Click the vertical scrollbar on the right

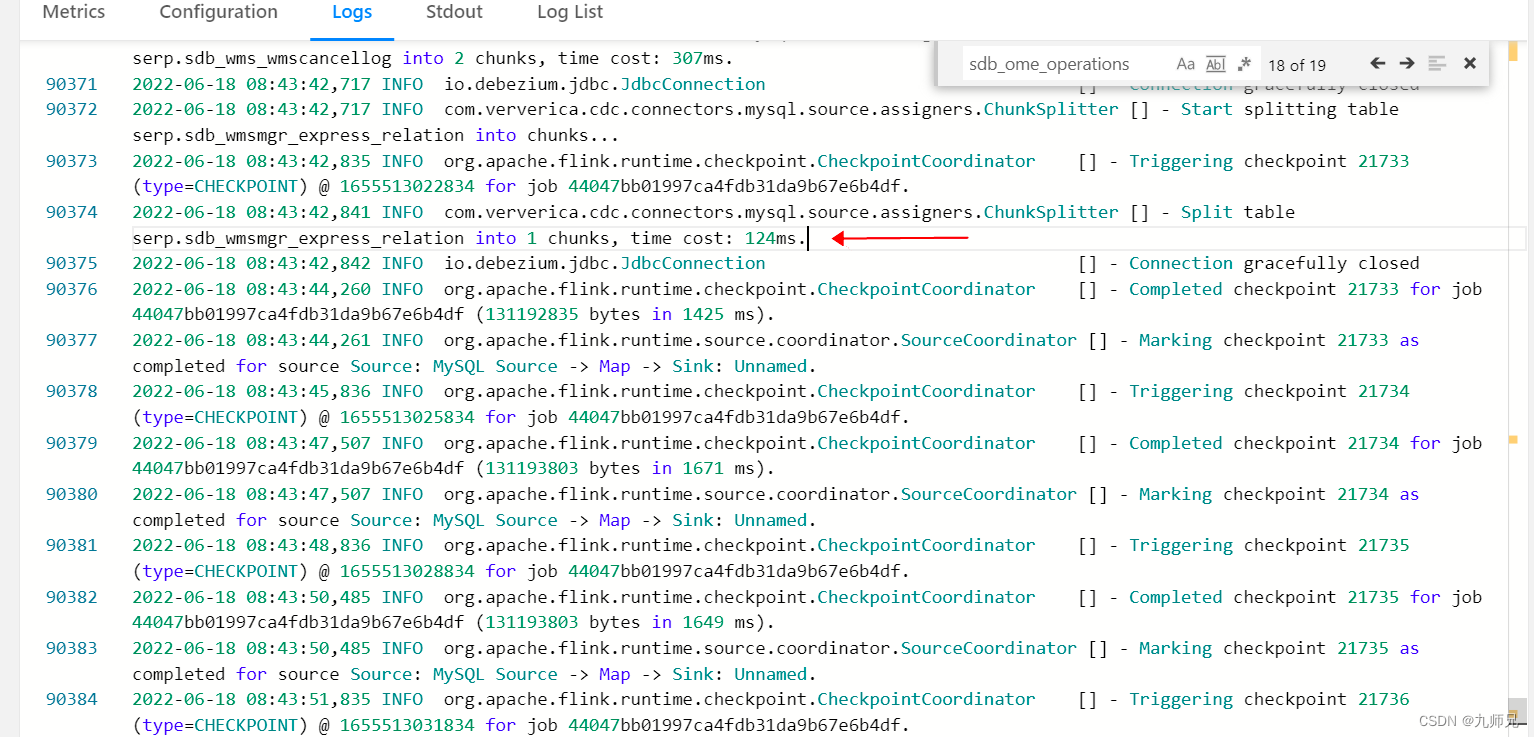click(x=1517, y=400)
